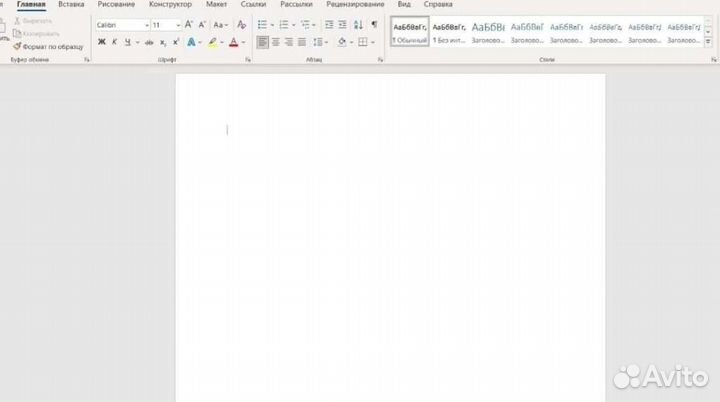Align text right
This screenshot has height=402, width=720.
[x=289, y=42]
